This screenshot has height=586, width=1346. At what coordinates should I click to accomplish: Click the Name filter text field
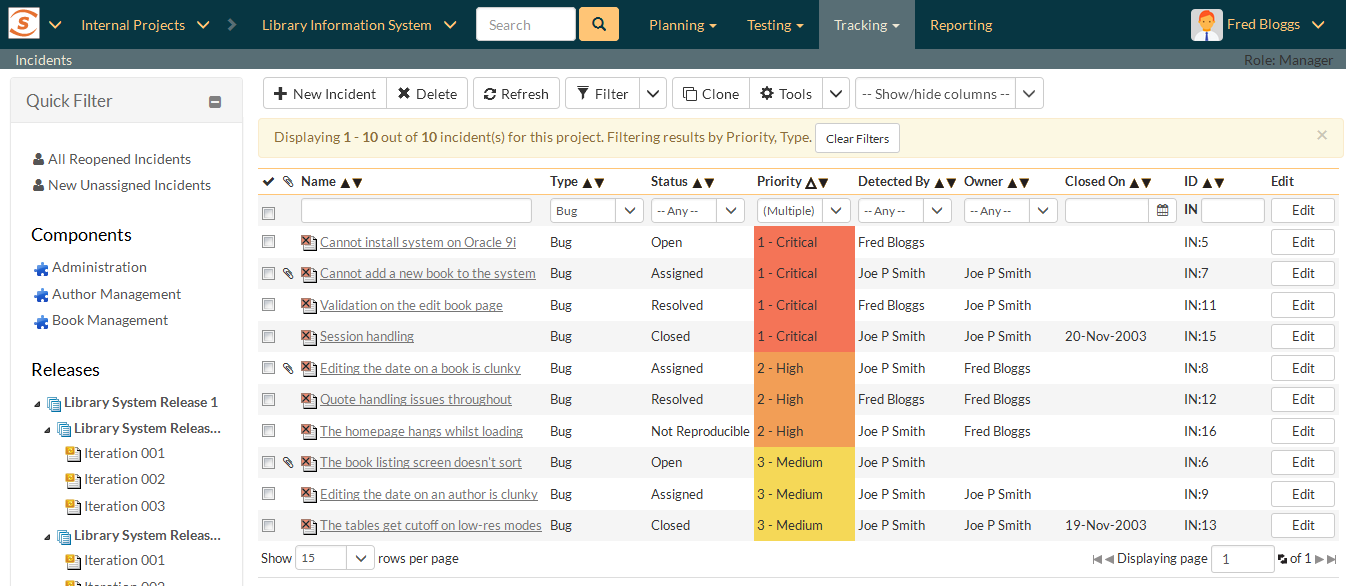tap(416, 211)
